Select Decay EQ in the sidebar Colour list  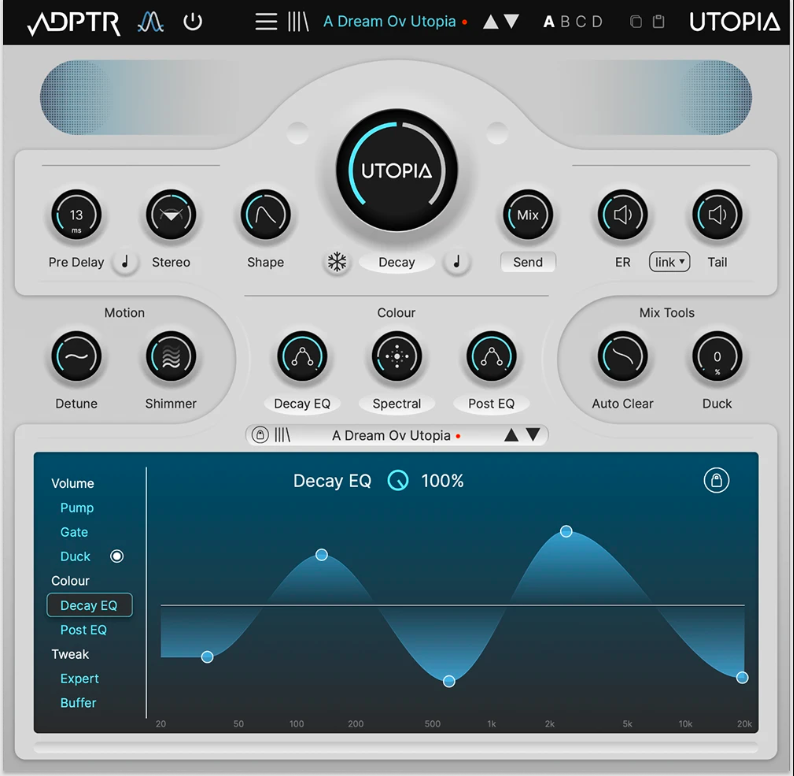pyautogui.click(x=89, y=605)
